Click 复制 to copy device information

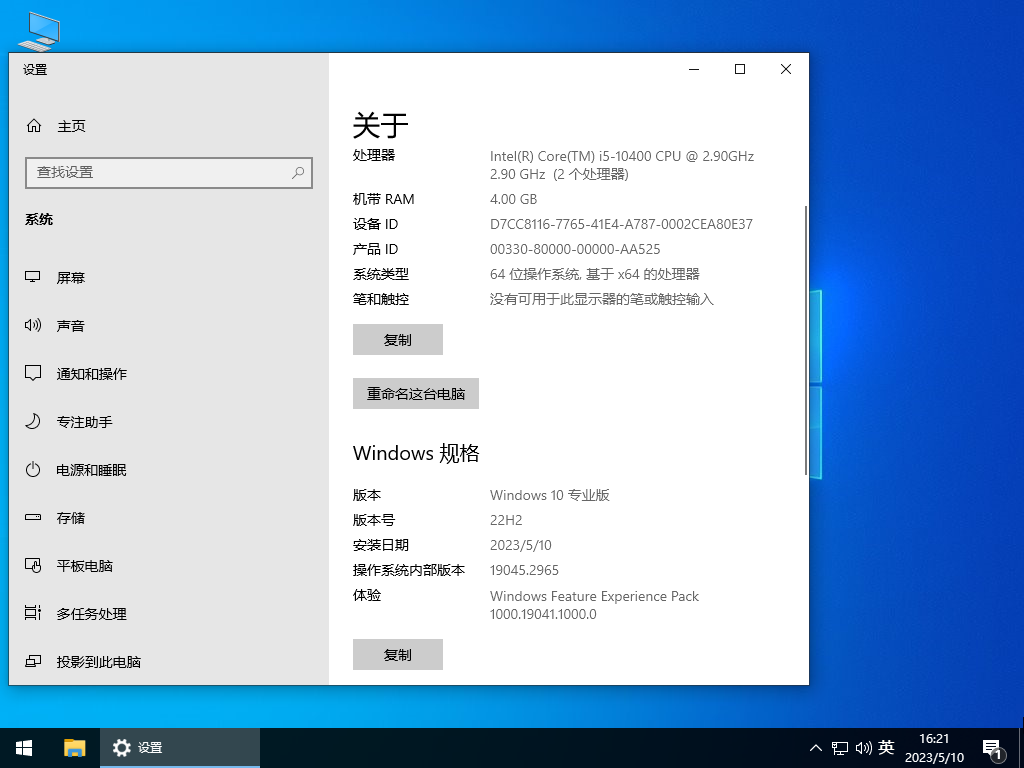(x=397, y=339)
